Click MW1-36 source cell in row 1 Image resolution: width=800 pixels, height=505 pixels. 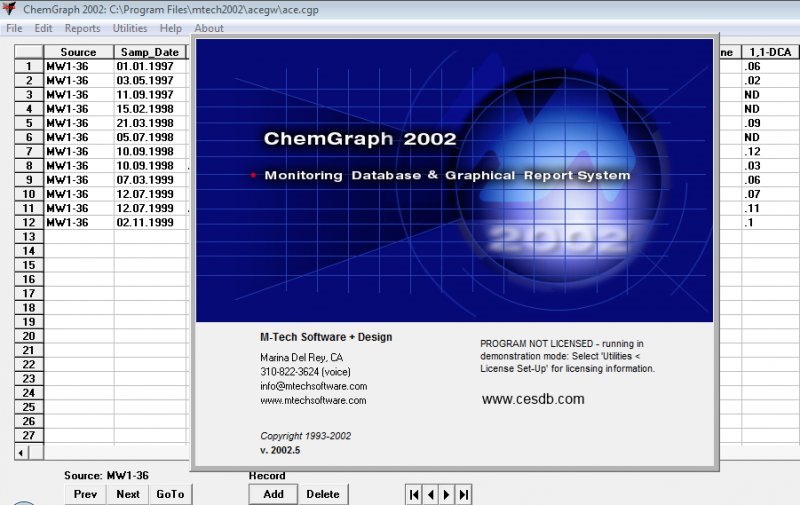tap(79, 66)
